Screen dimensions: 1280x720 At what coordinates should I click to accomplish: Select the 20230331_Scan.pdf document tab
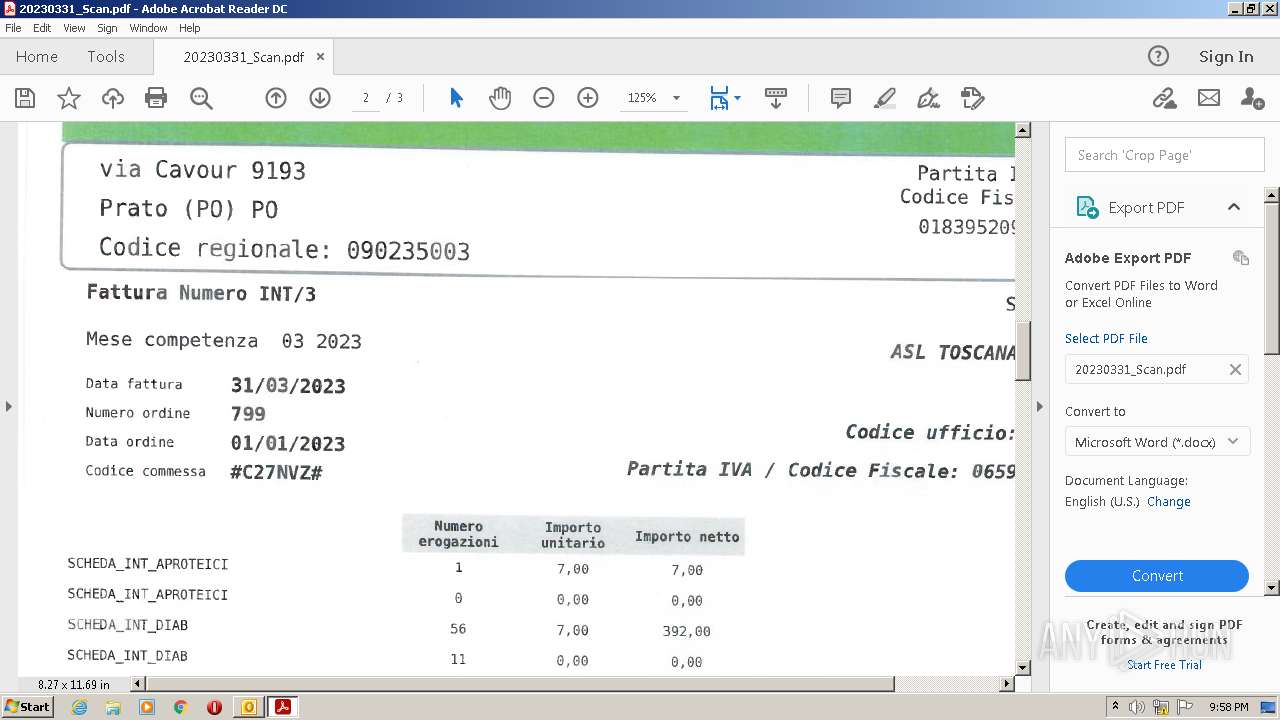point(243,57)
